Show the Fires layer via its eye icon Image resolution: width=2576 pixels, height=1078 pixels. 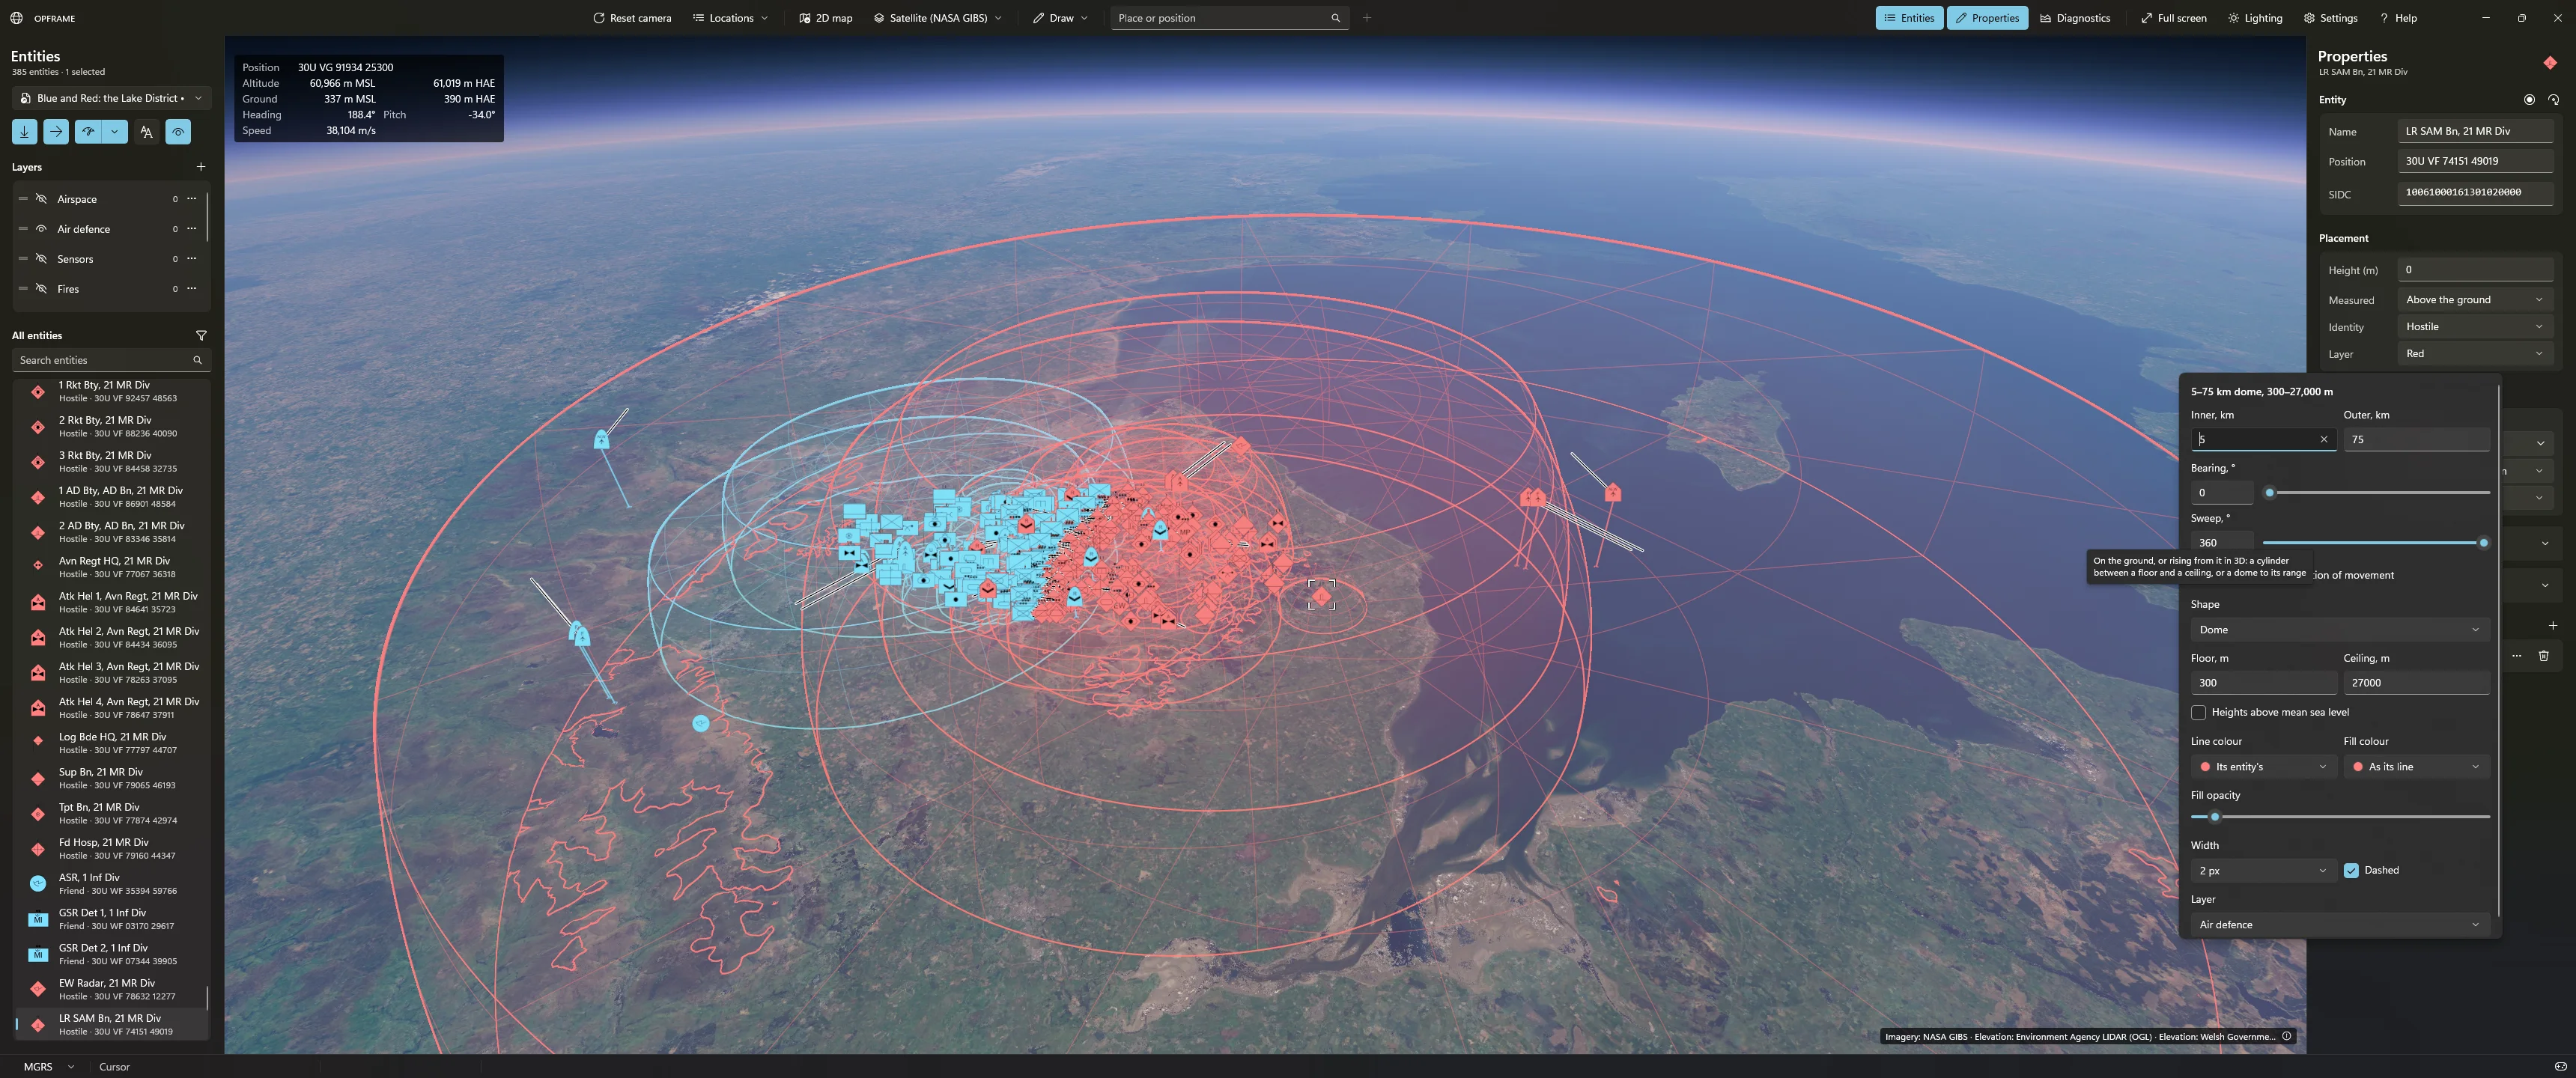point(41,289)
